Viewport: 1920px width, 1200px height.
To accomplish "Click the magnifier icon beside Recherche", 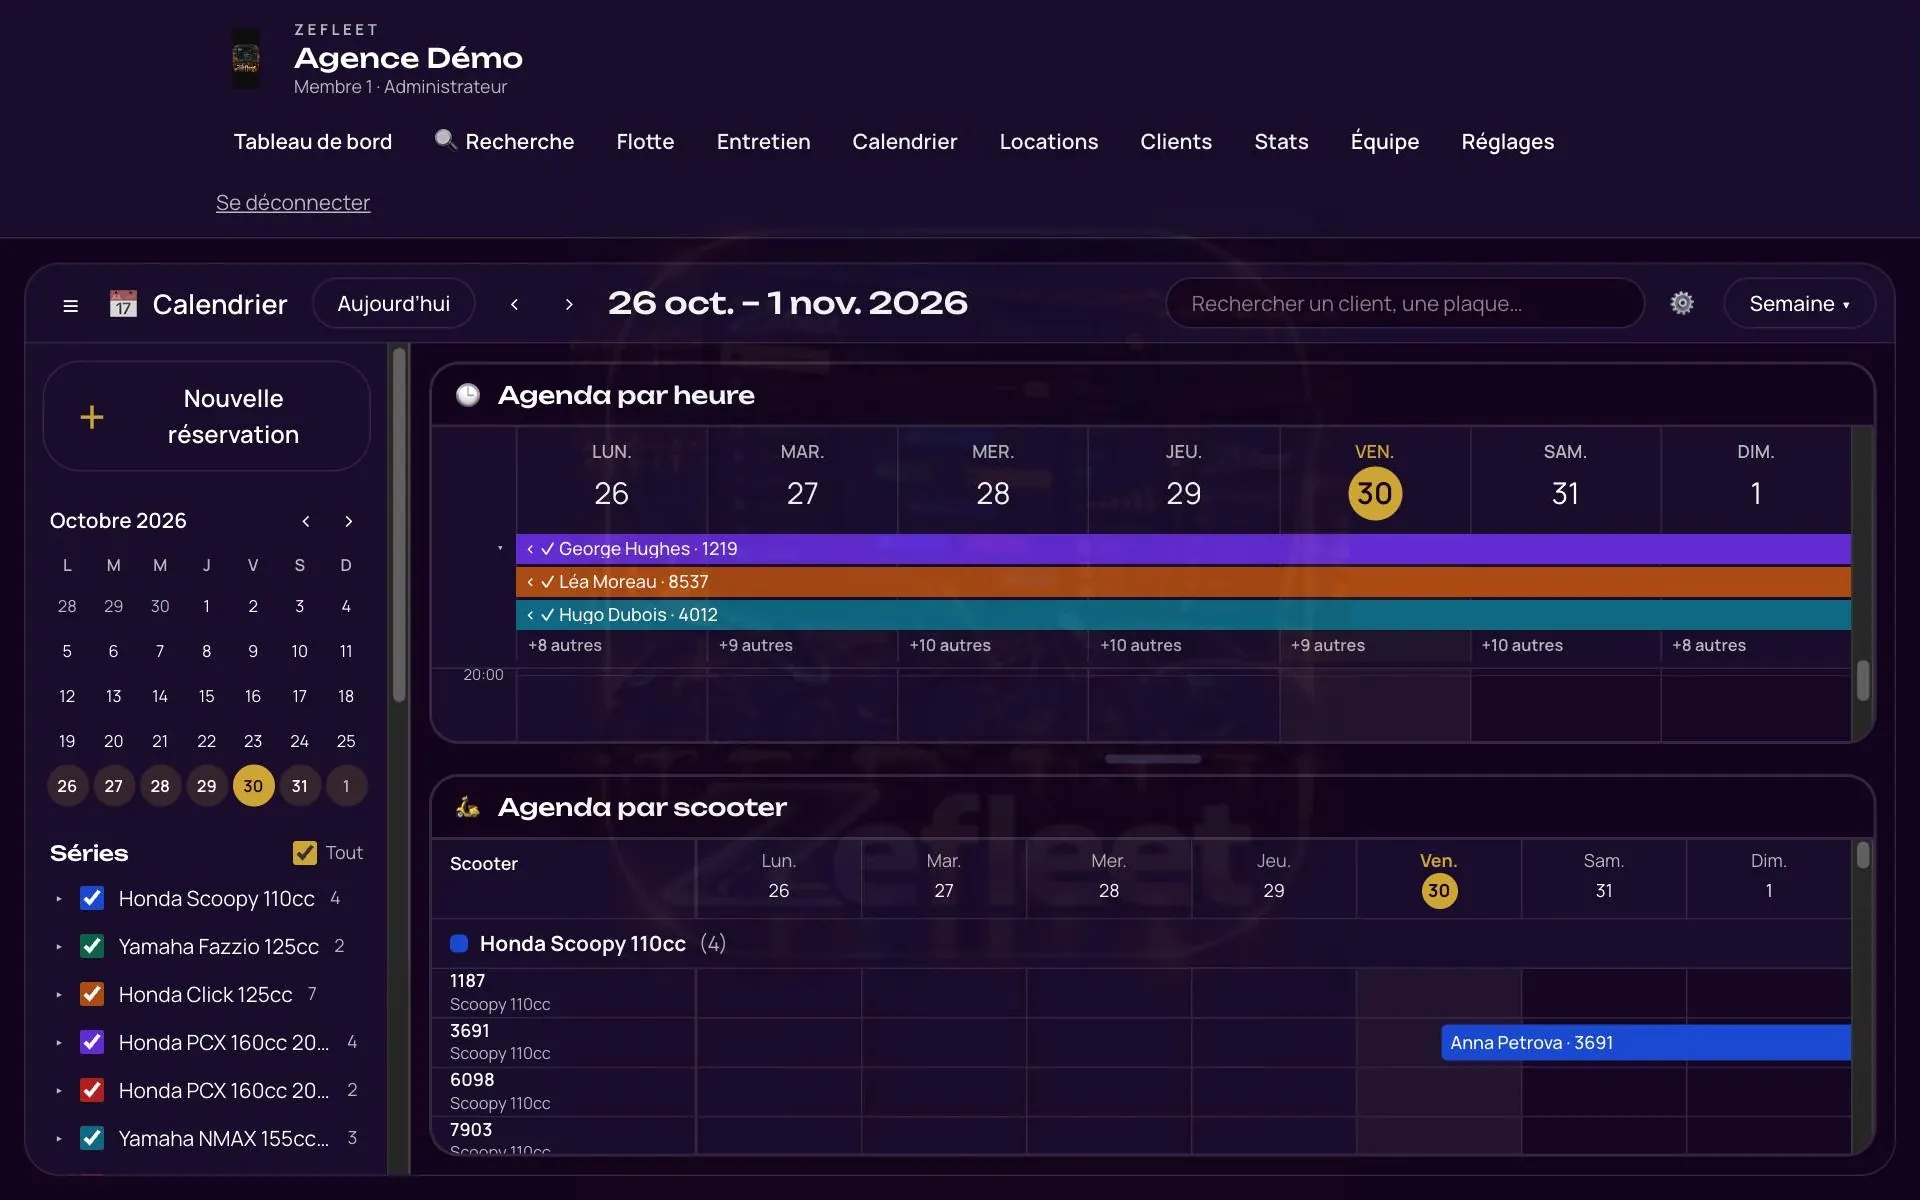I will [446, 140].
